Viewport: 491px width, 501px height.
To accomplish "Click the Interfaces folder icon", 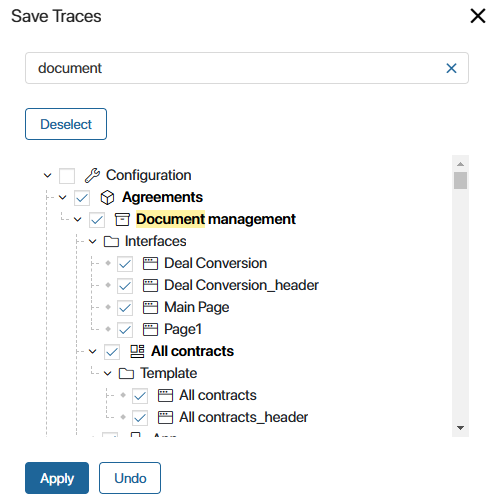I will (111, 241).
